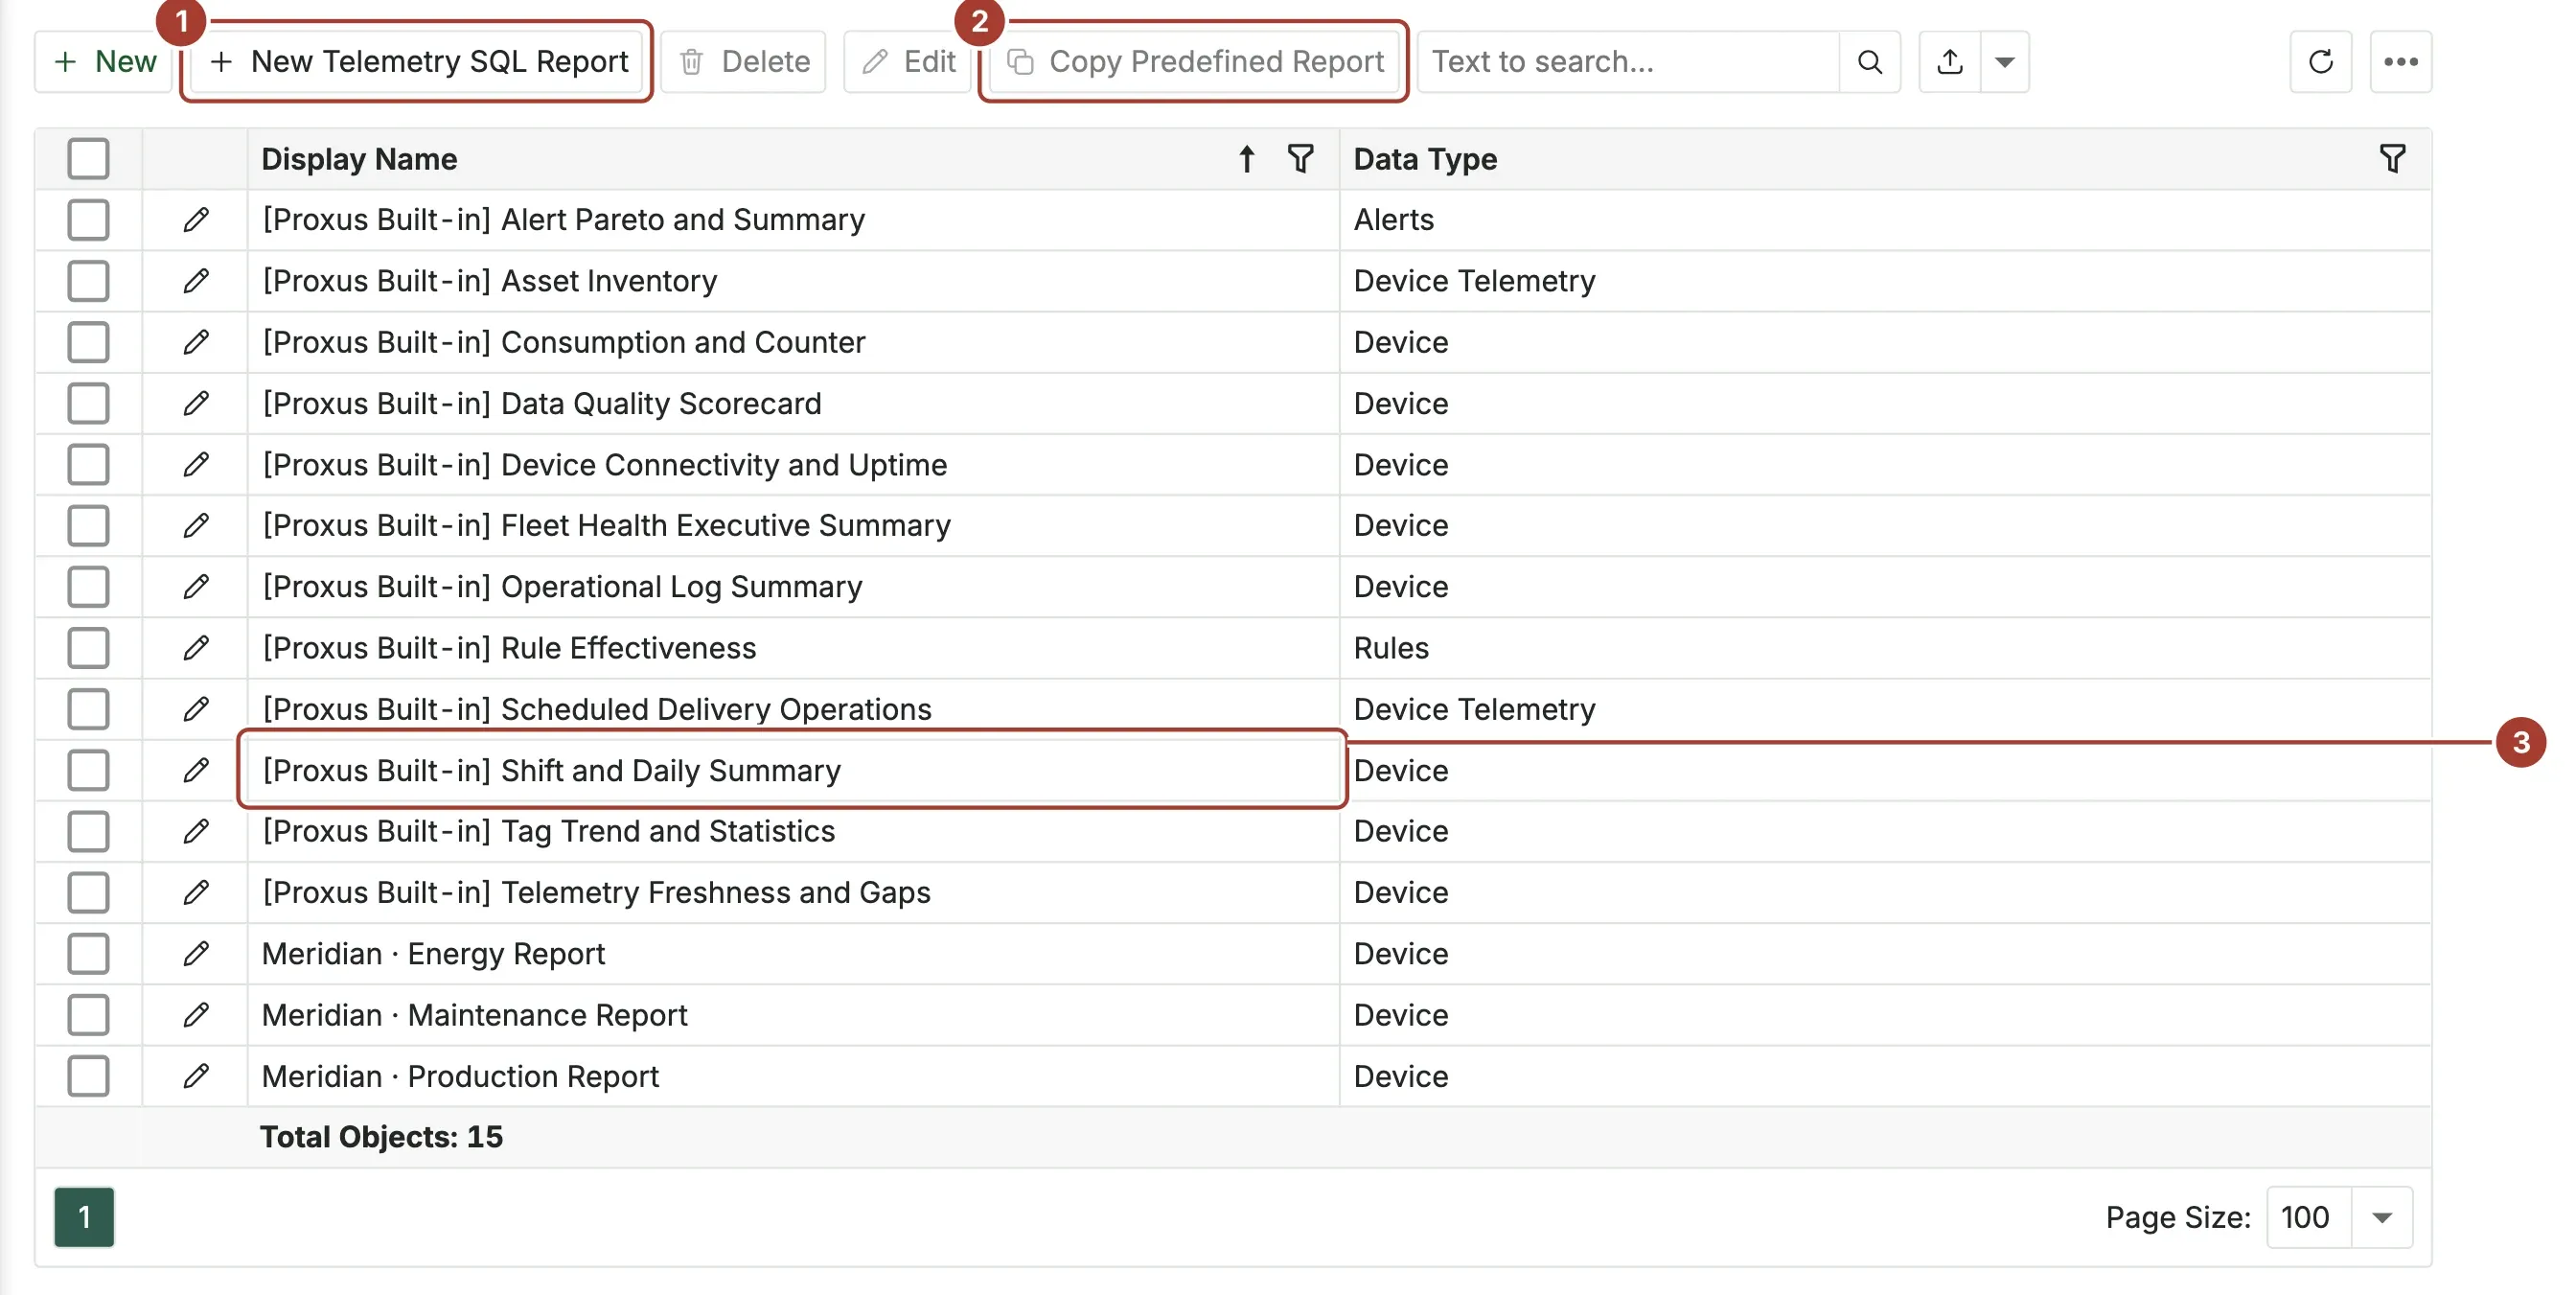Edit pencil for Shift and Daily Summary

coord(196,771)
